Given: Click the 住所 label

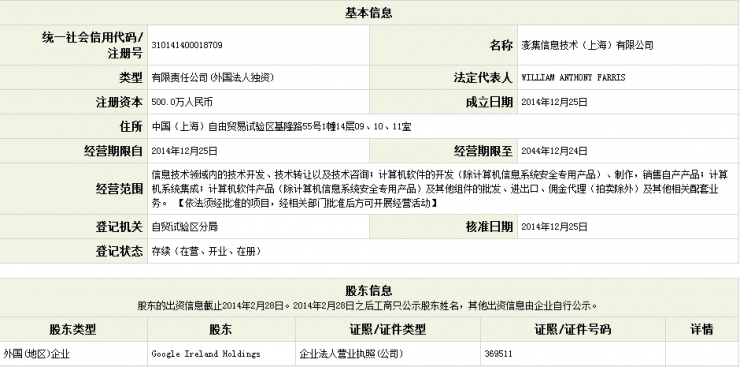Looking at the screenshot, I should pos(131,127).
